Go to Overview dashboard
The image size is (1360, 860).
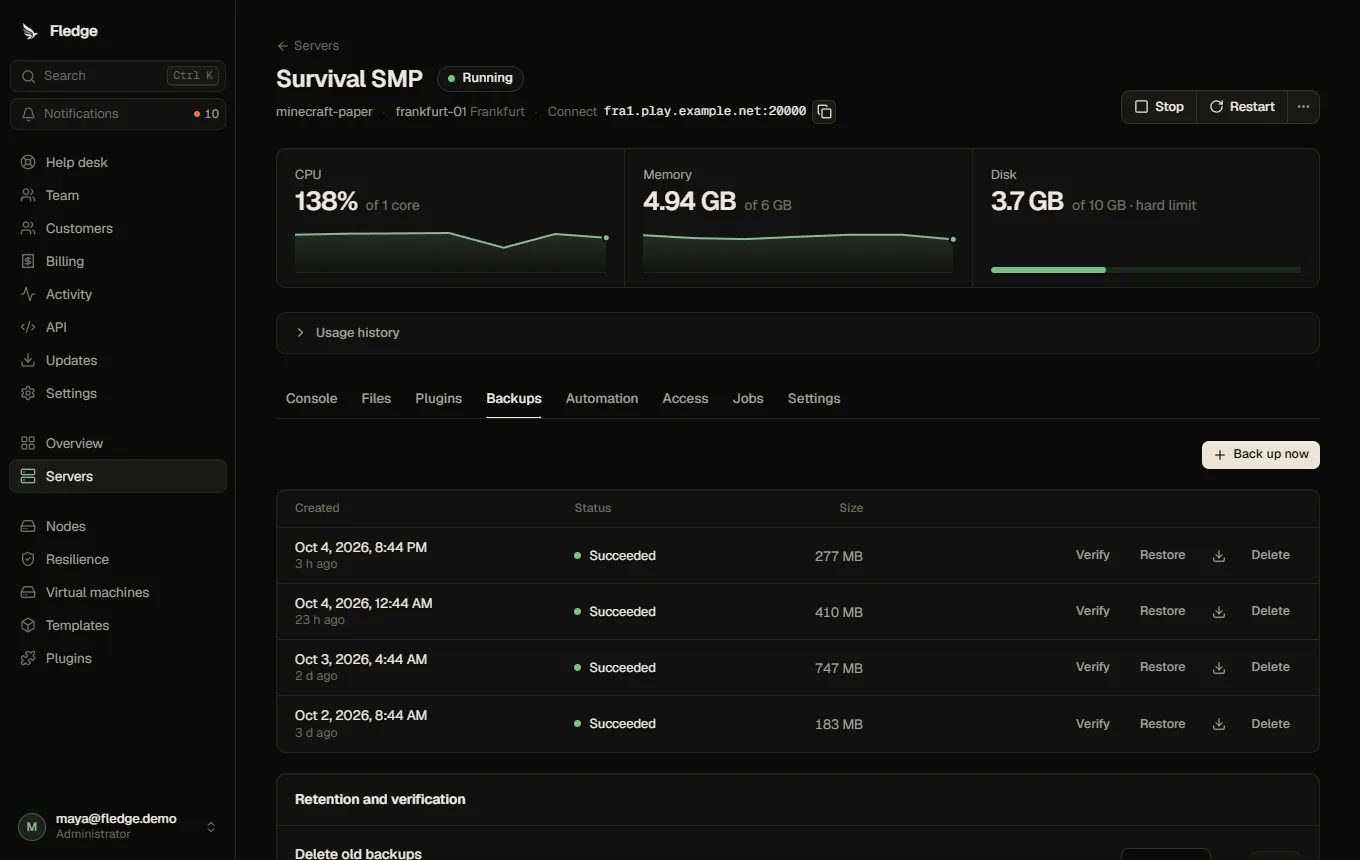click(118, 443)
